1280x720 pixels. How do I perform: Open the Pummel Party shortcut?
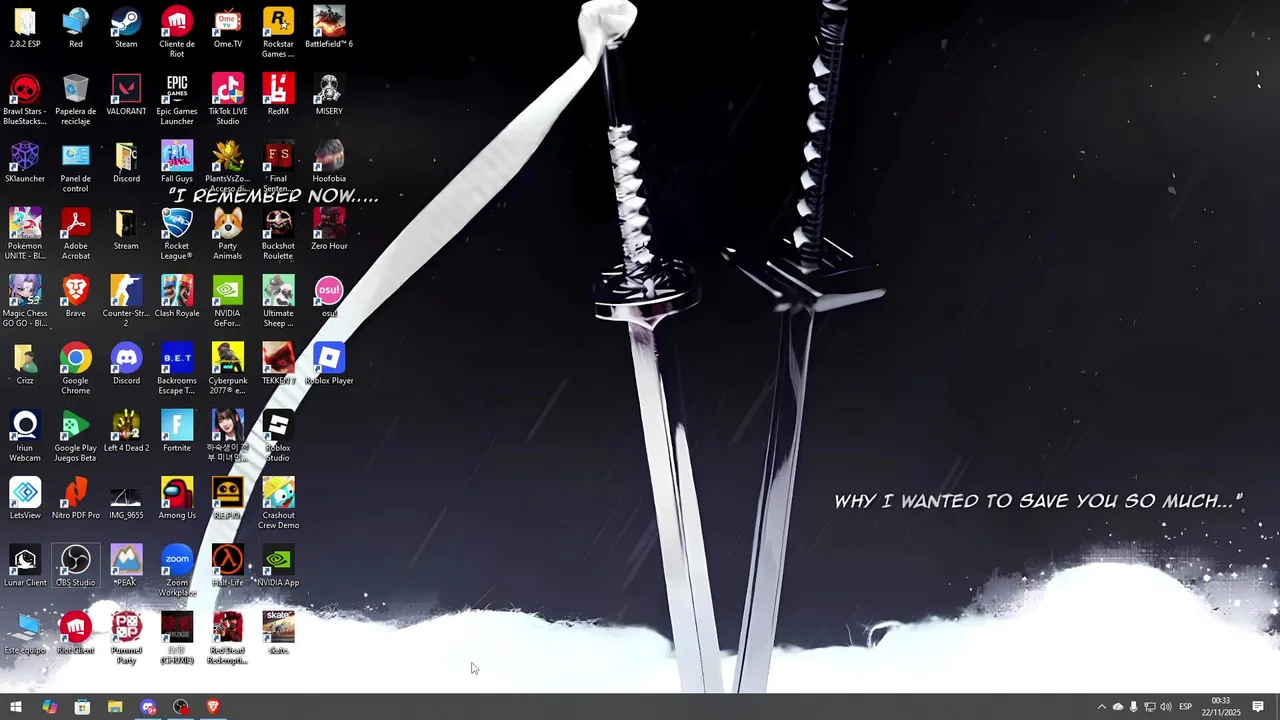point(126,637)
